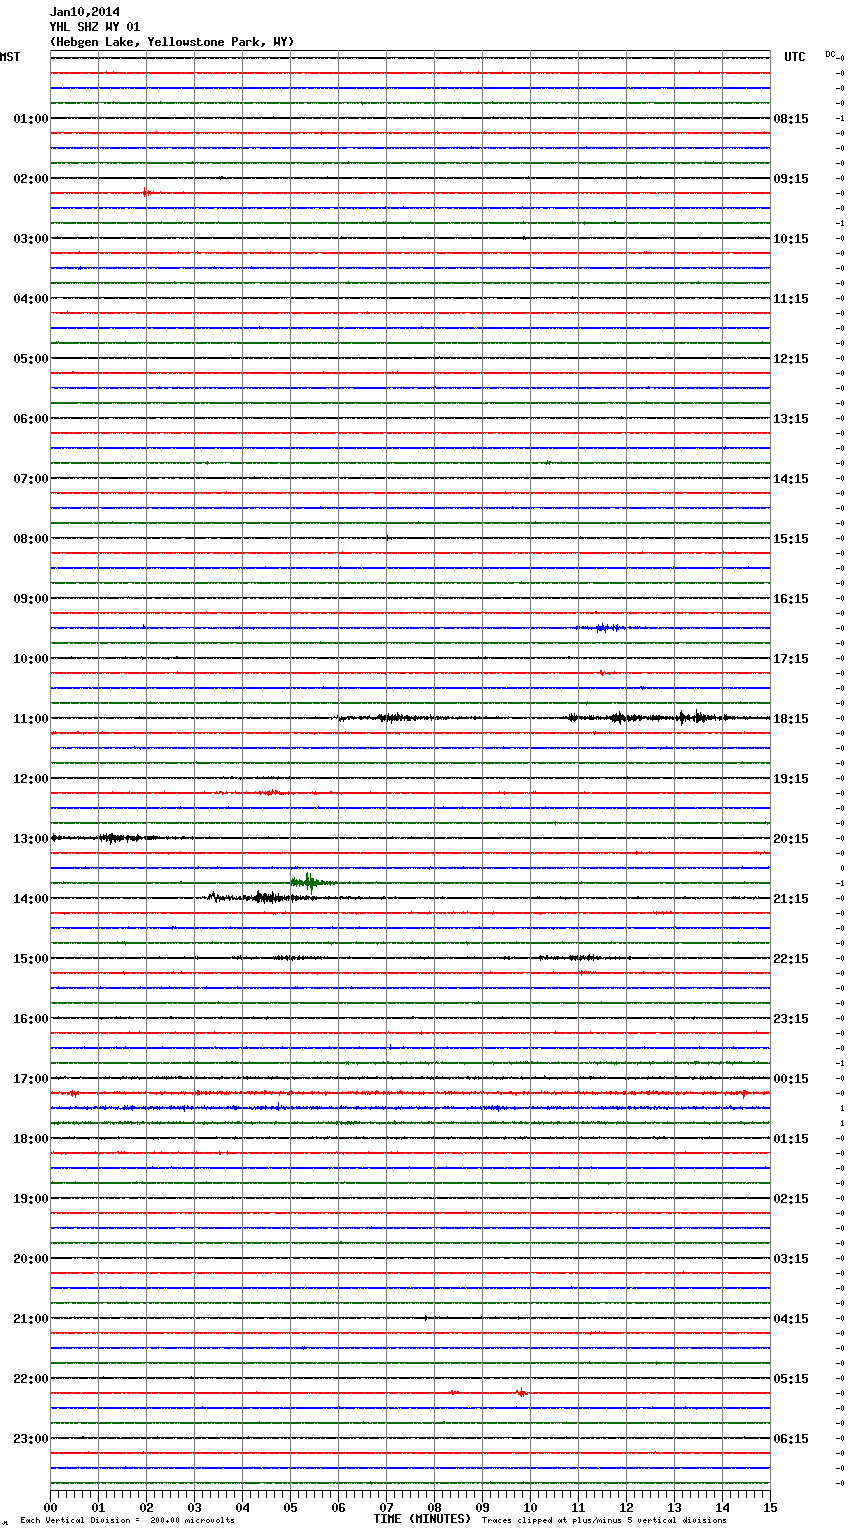The height and width of the screenshot is (1534, 850).
Task: Click the 06:15 UTC time label
Action: pyautogui.click(x=791, y=1439)
